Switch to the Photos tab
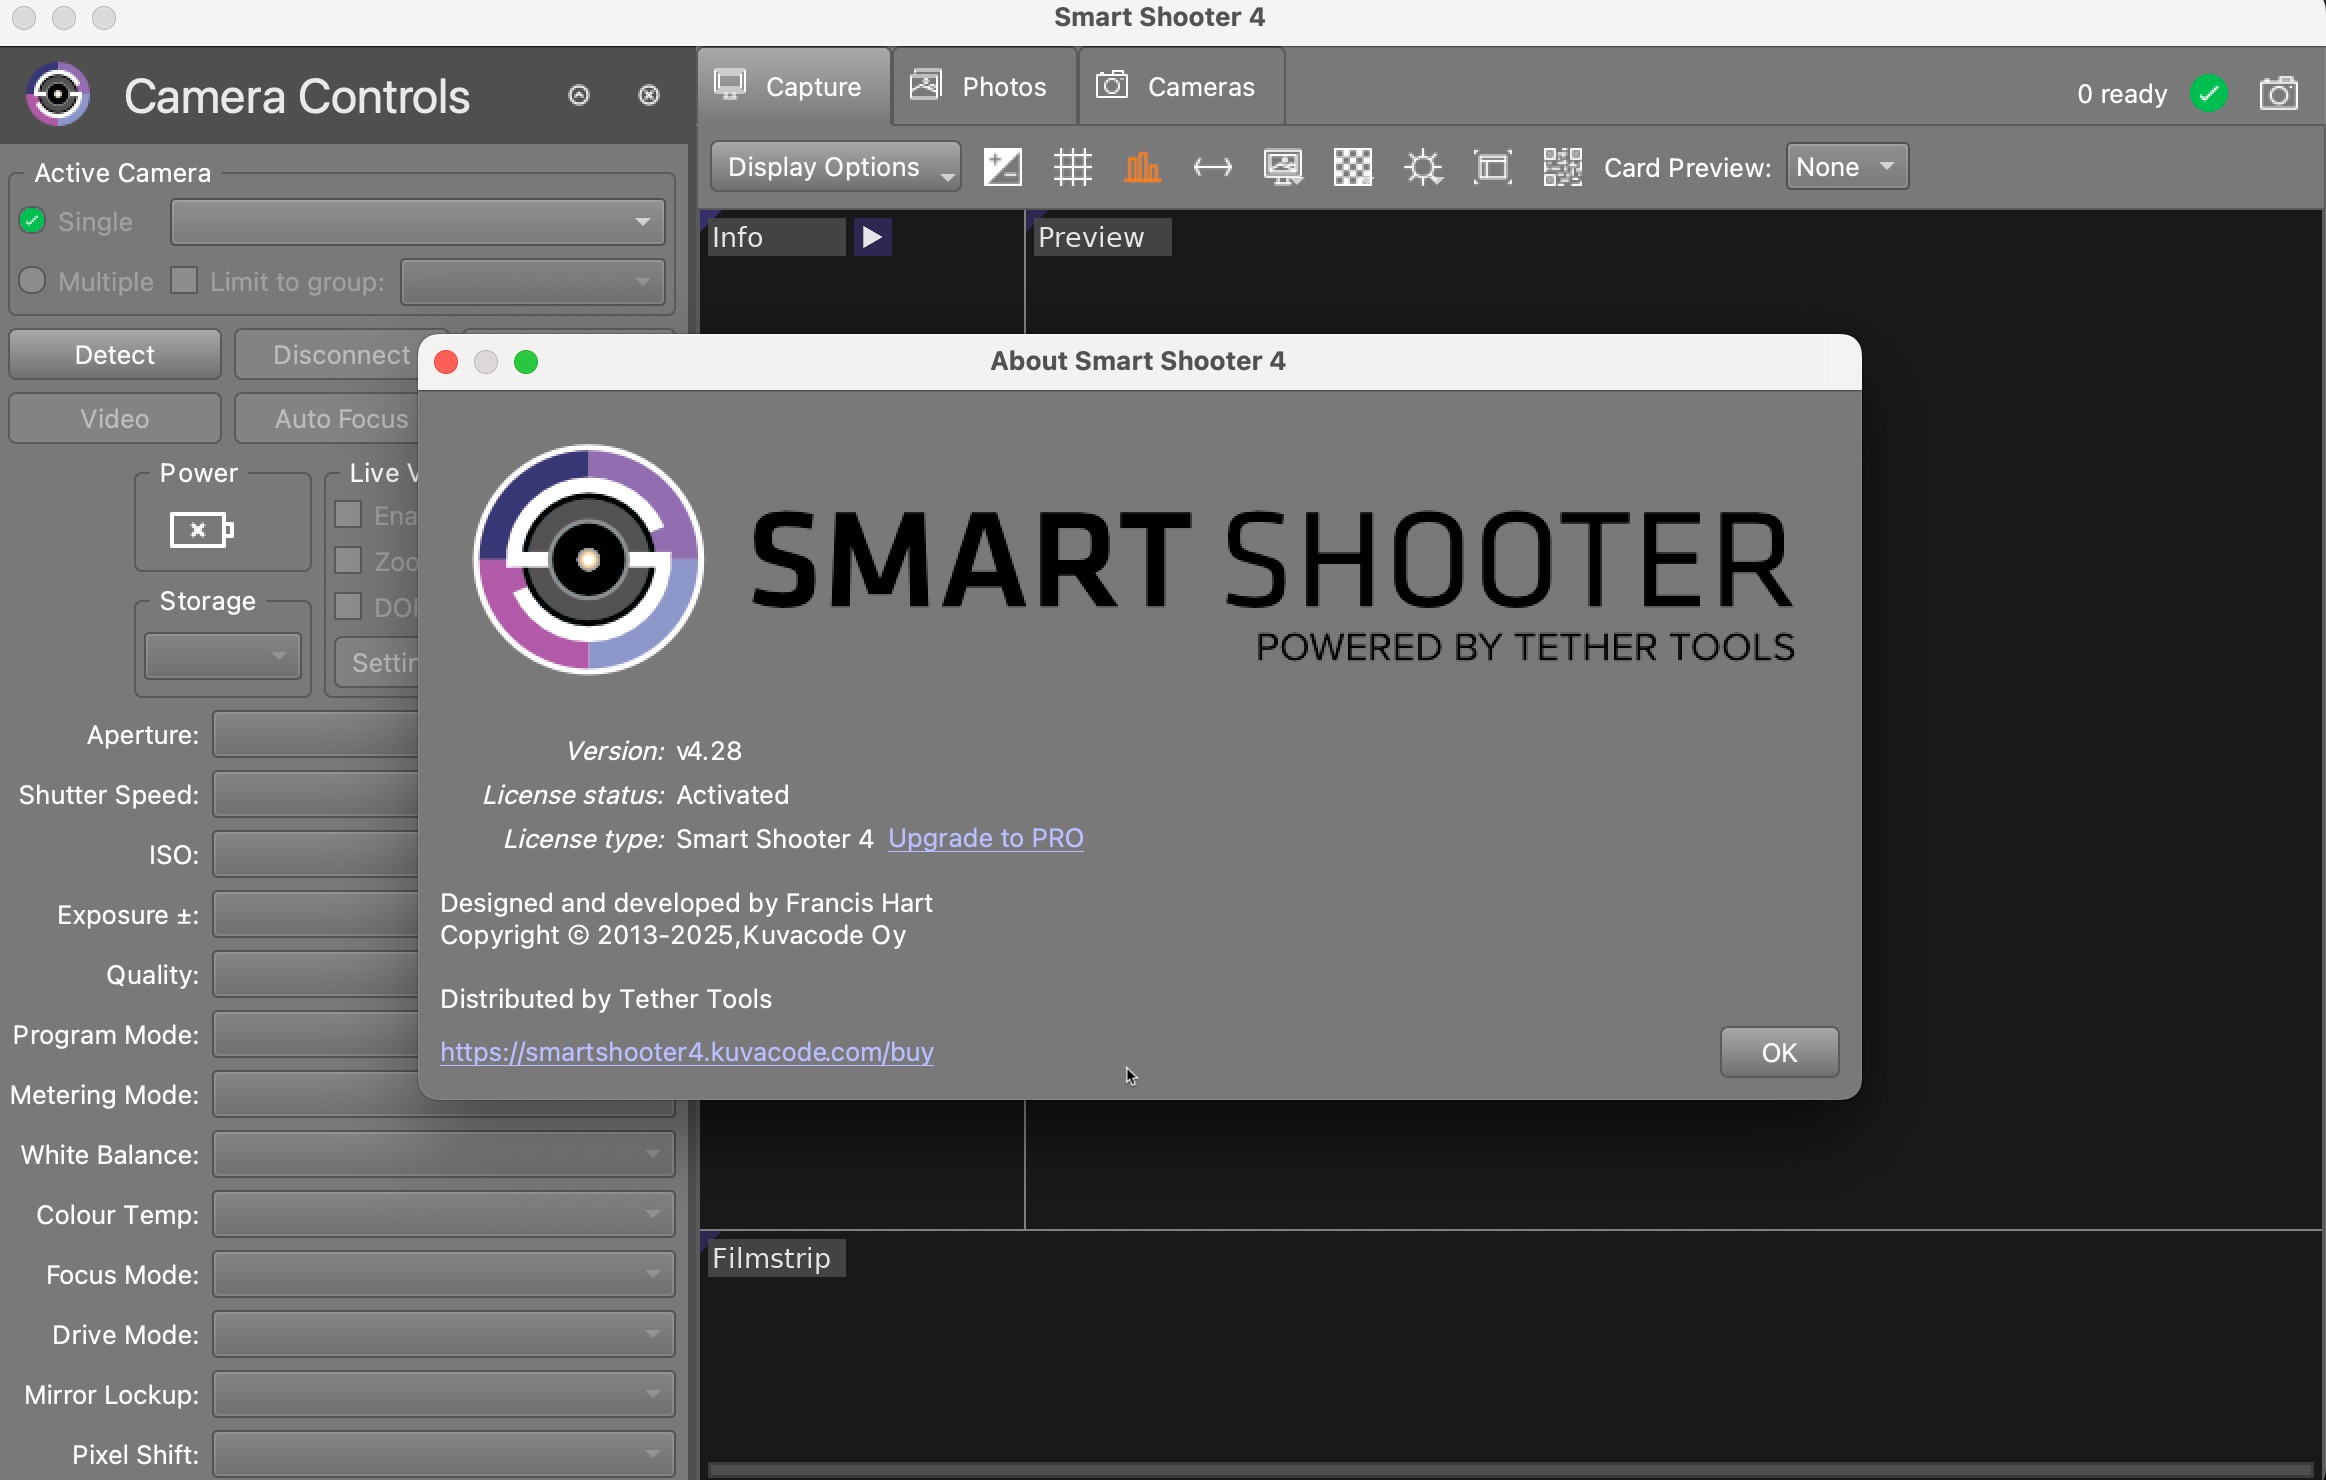The height and width of the screenshot is (1480, 2326). 984,87
